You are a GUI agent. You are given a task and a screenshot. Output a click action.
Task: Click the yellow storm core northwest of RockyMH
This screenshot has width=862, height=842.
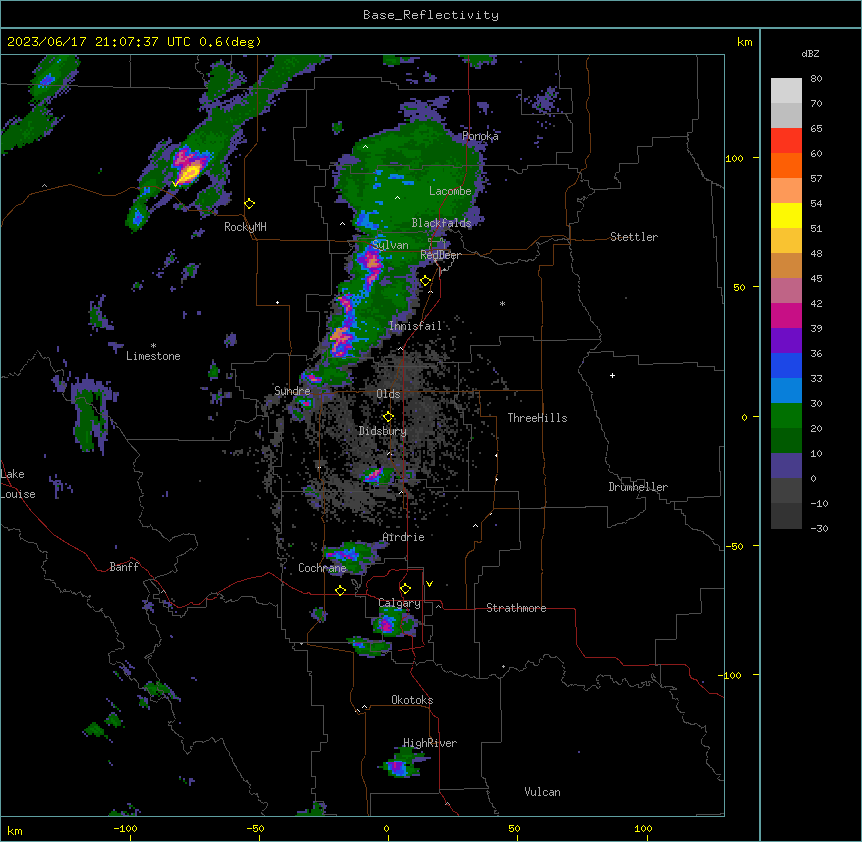189,172
